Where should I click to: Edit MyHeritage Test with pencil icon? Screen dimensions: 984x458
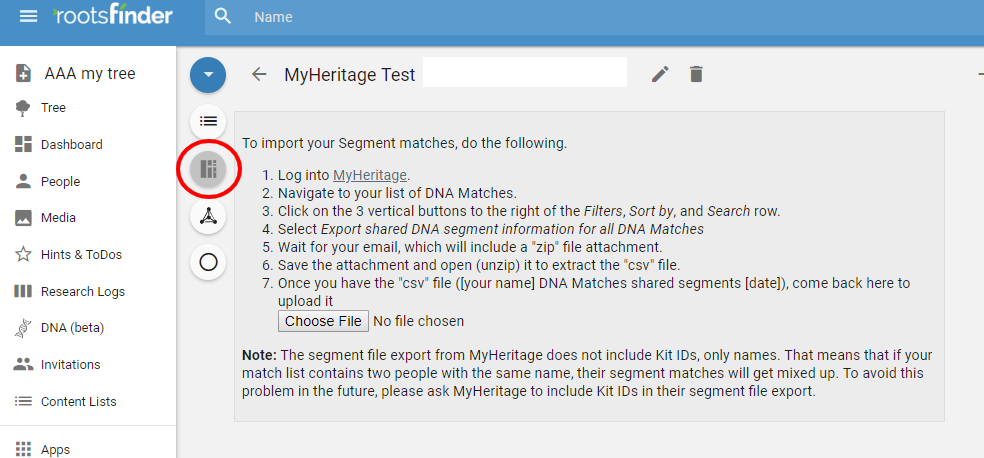(x=660, y=74)
